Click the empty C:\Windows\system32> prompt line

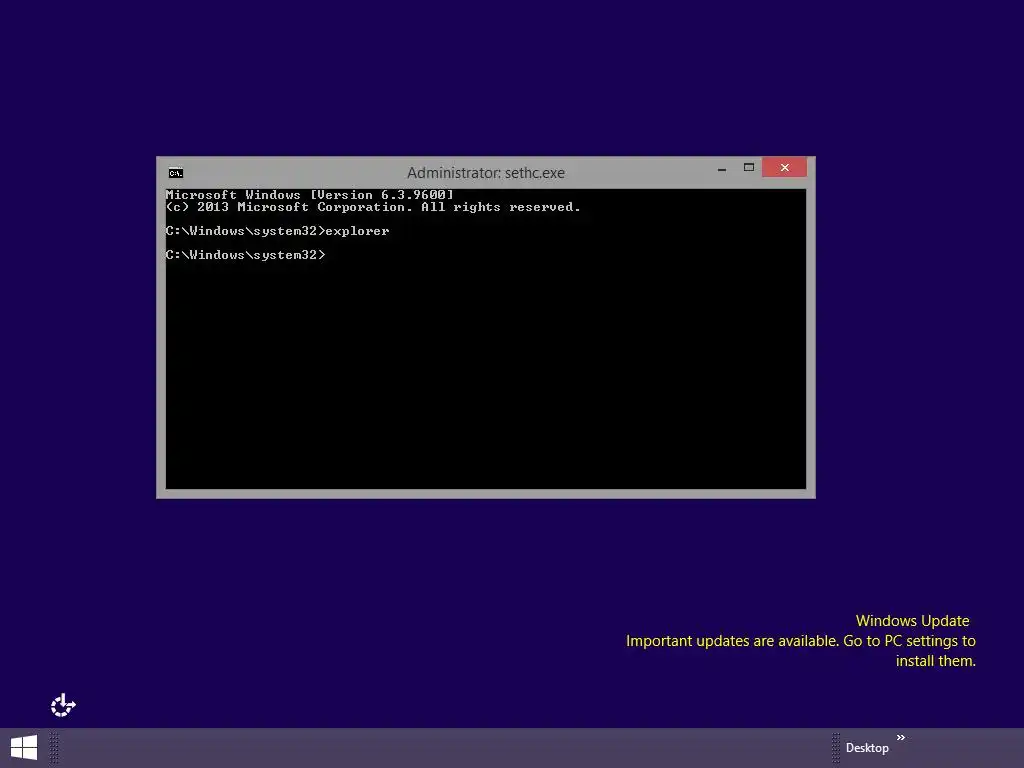pyautogui.click(x=246, y=255)
